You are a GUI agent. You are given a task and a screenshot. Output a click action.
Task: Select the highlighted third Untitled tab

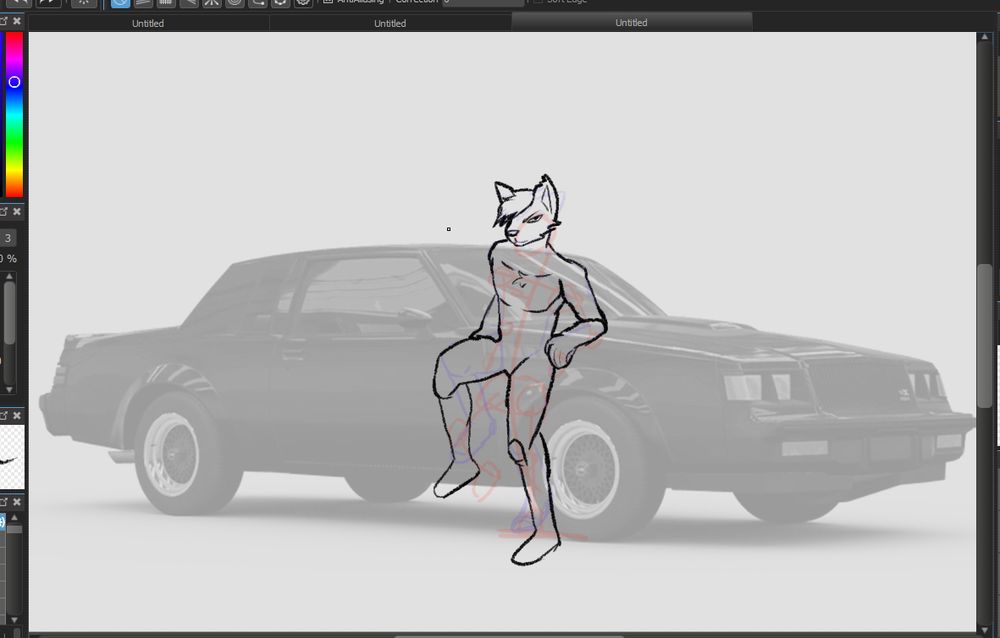pos(631,22)
